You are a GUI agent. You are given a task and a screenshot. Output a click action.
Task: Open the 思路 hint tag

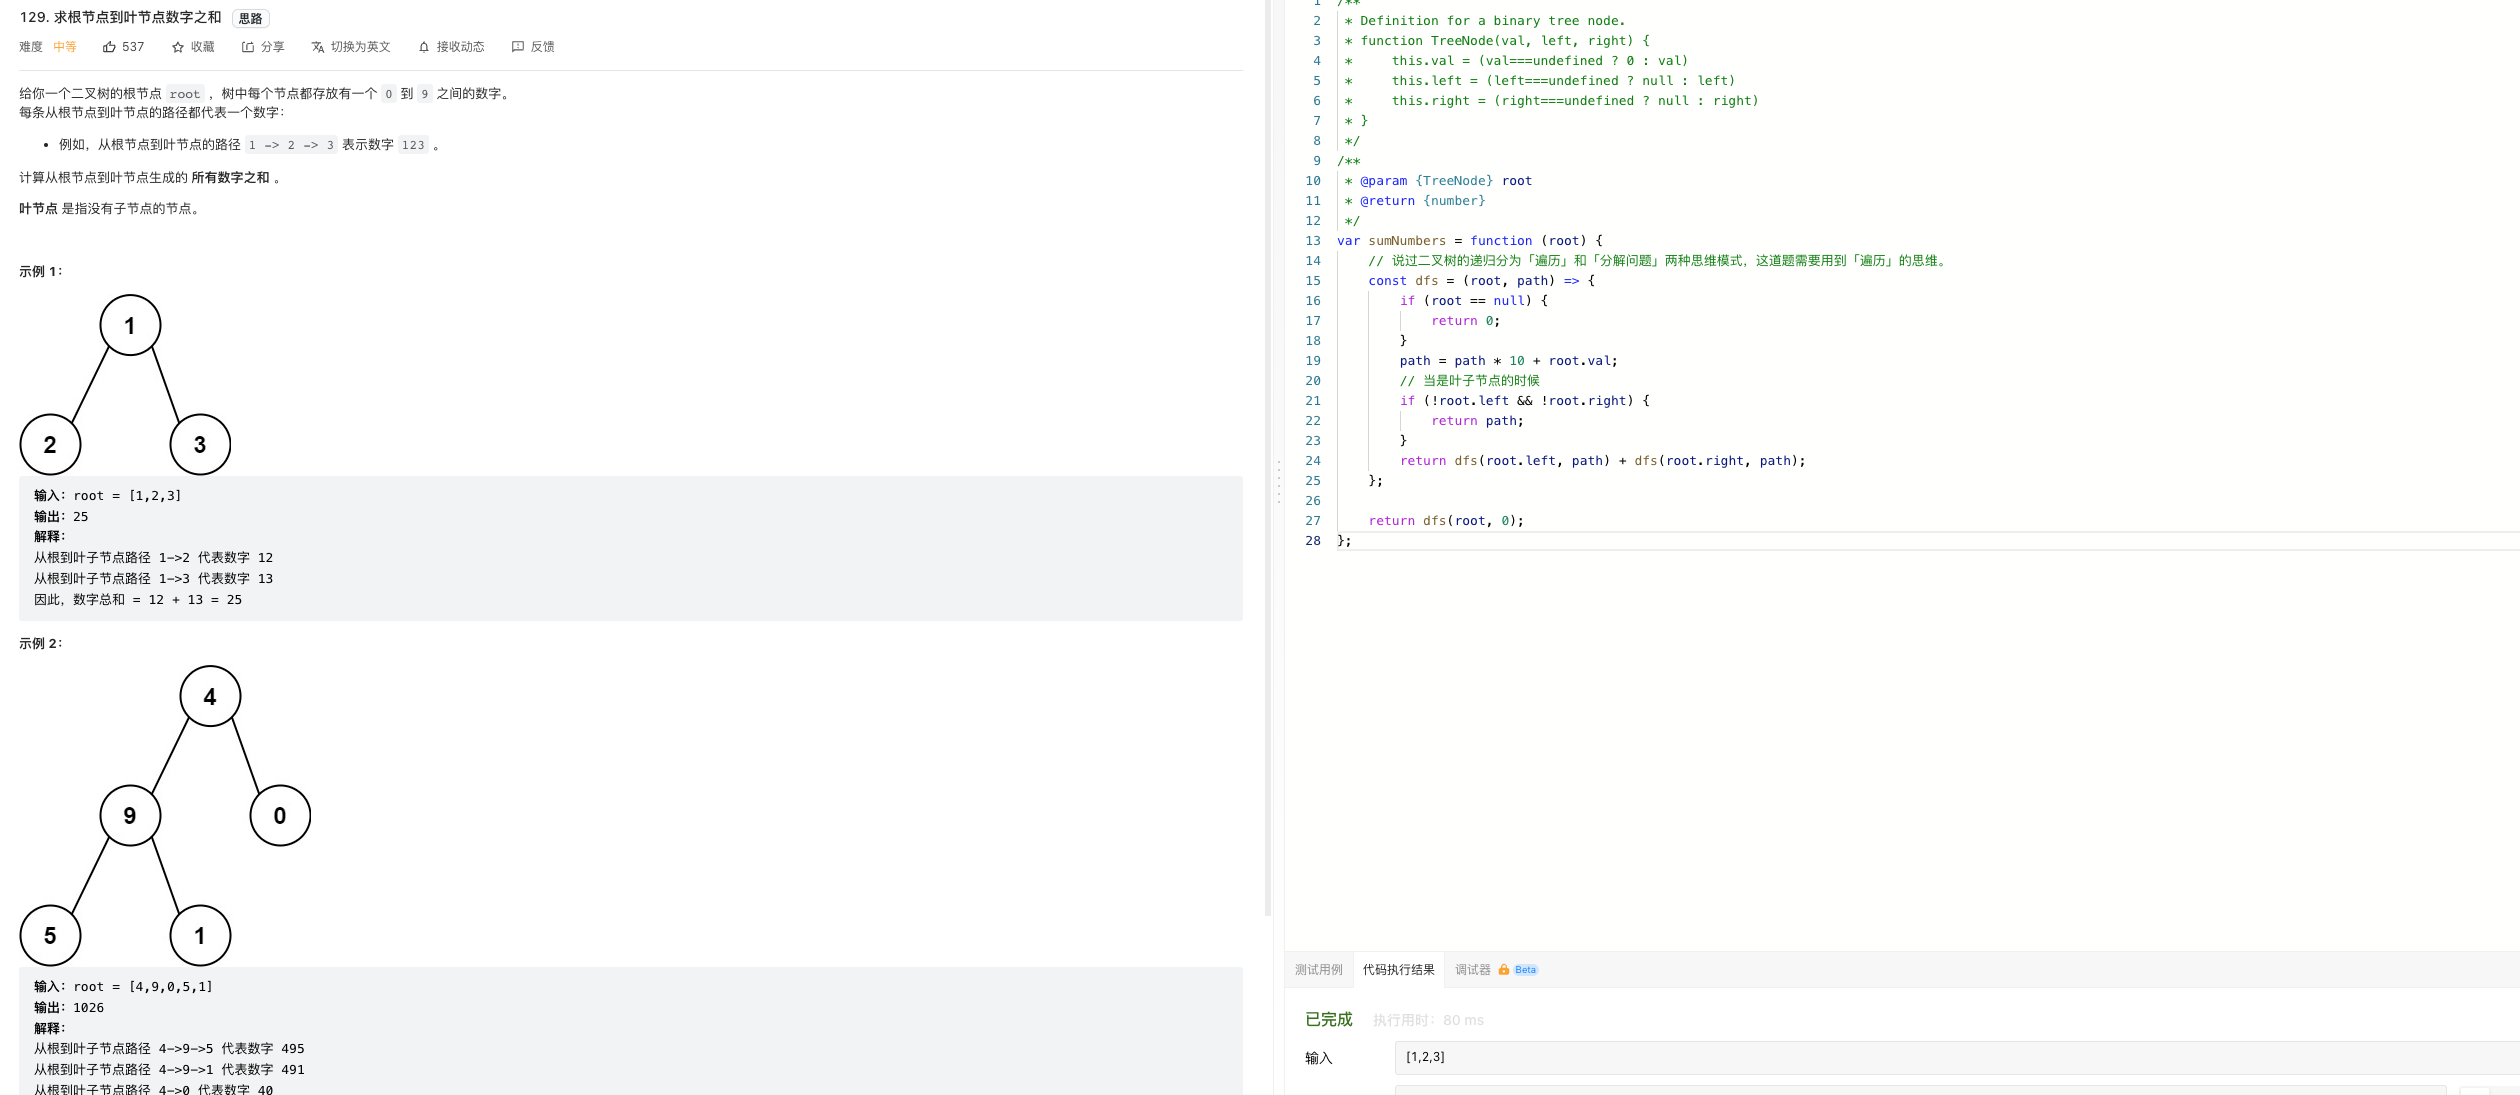250,19
